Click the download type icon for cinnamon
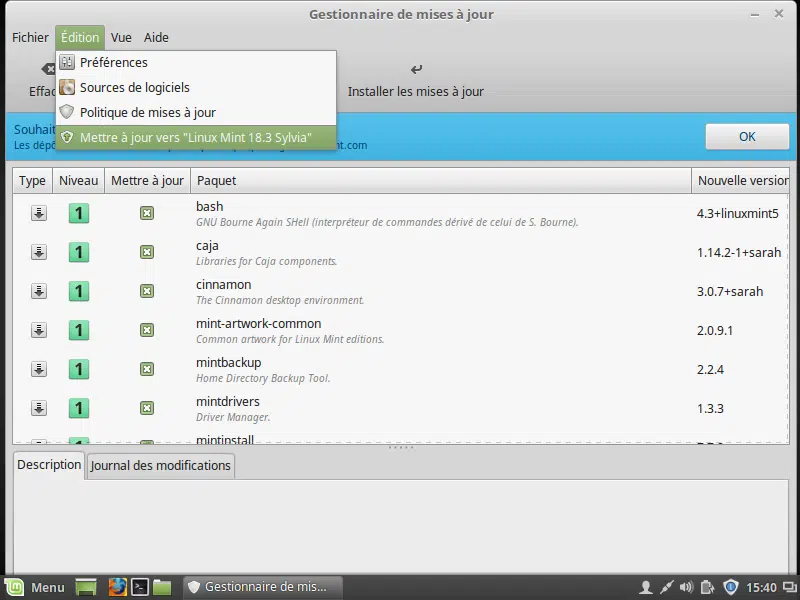Screen dimensions: 800x600 [x=39, y=291]
